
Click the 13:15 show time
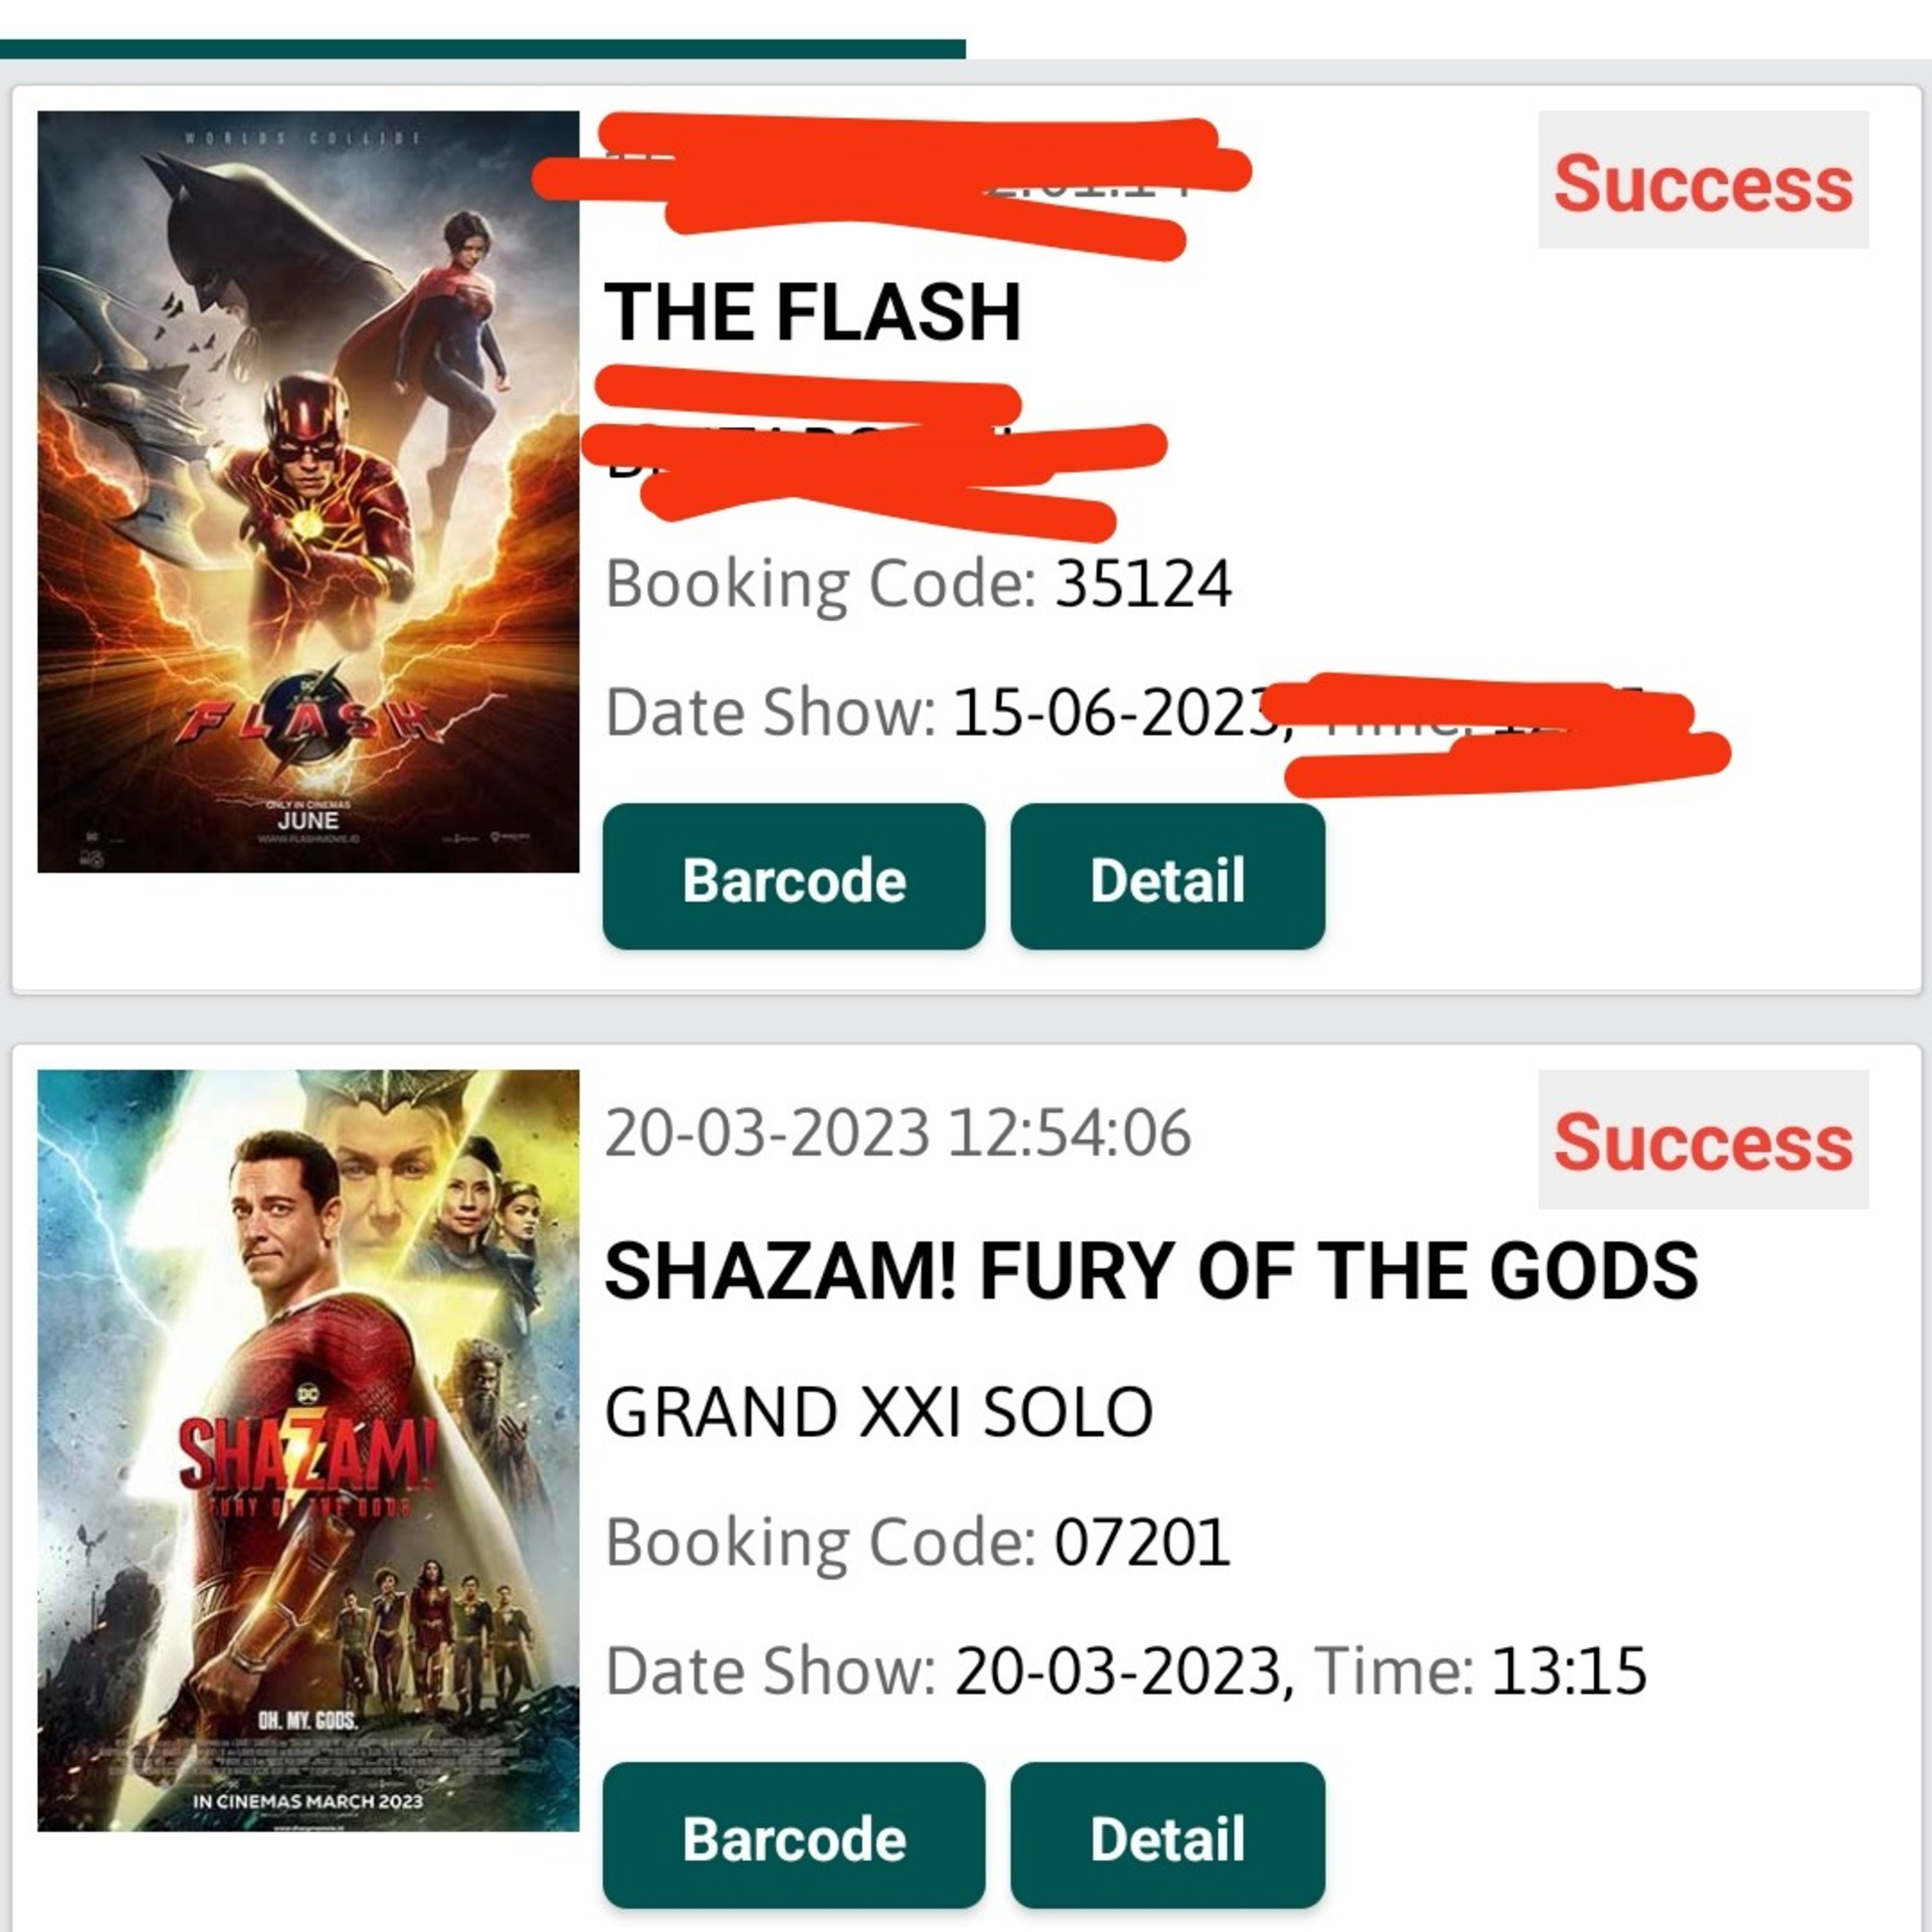tap(1568, 1670)
